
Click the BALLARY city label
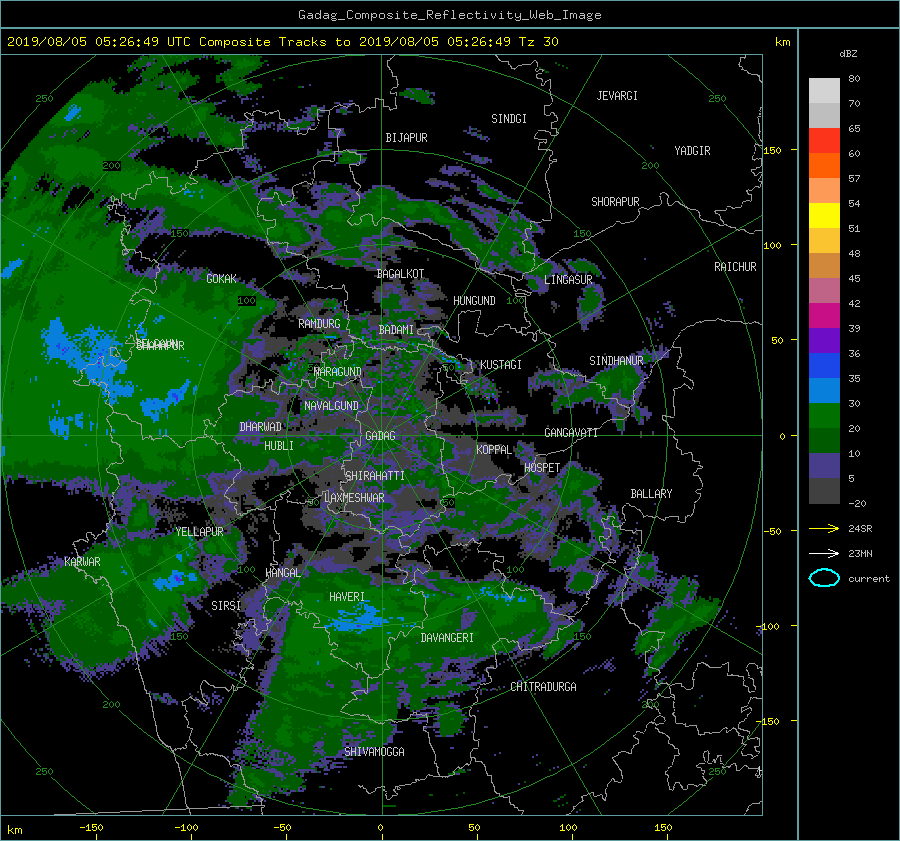651,494
